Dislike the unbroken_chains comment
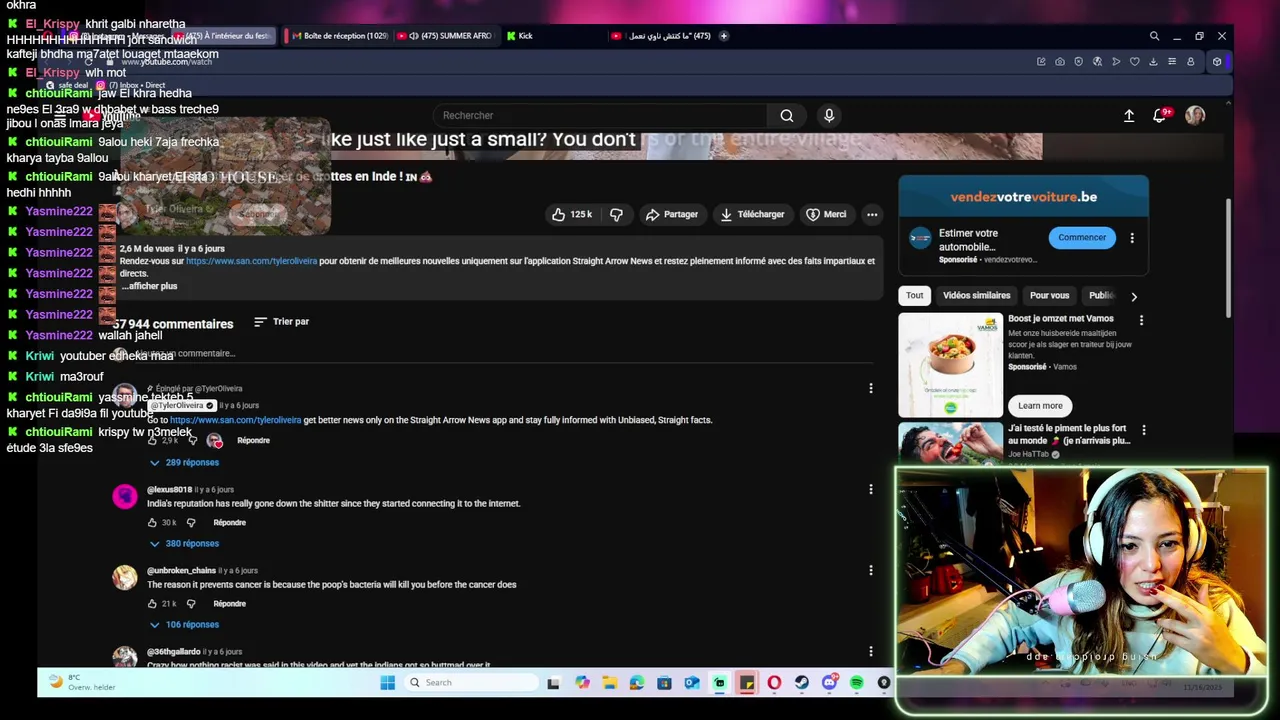The width and height of the screenshot is (1280, 720). [191, 604]
